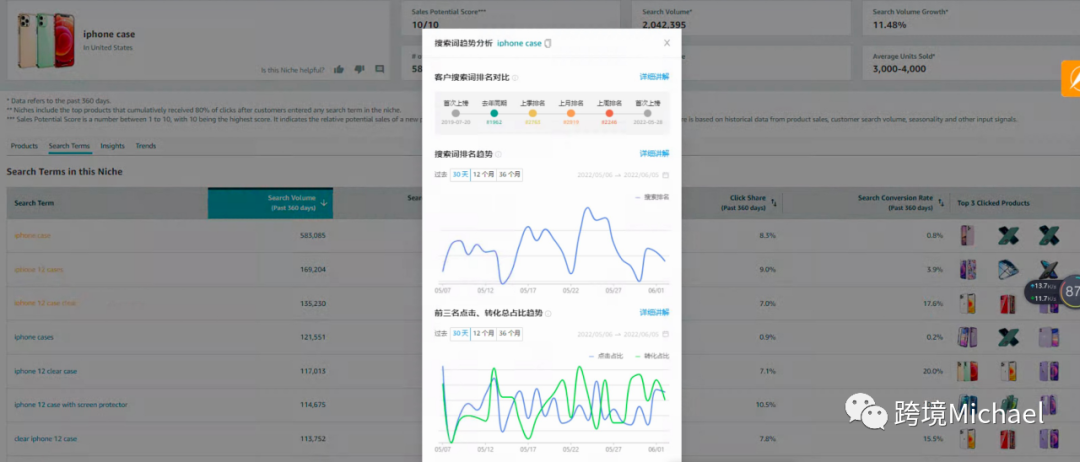Open calendar icon for 前三名点击 trend date range
The height and width of the screenshot is (462, 1080).
pos(665,334)
